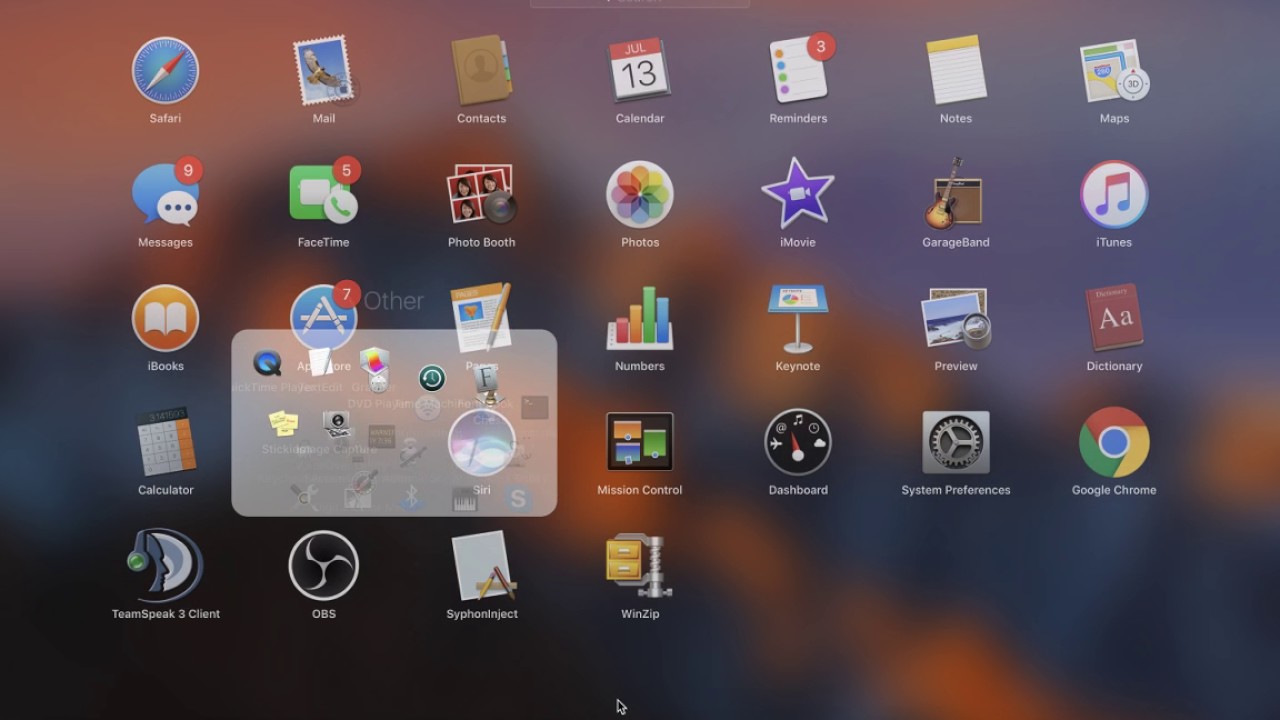Open the Pages app
This screenshot has width=1280, height=720.
point(481,317)
